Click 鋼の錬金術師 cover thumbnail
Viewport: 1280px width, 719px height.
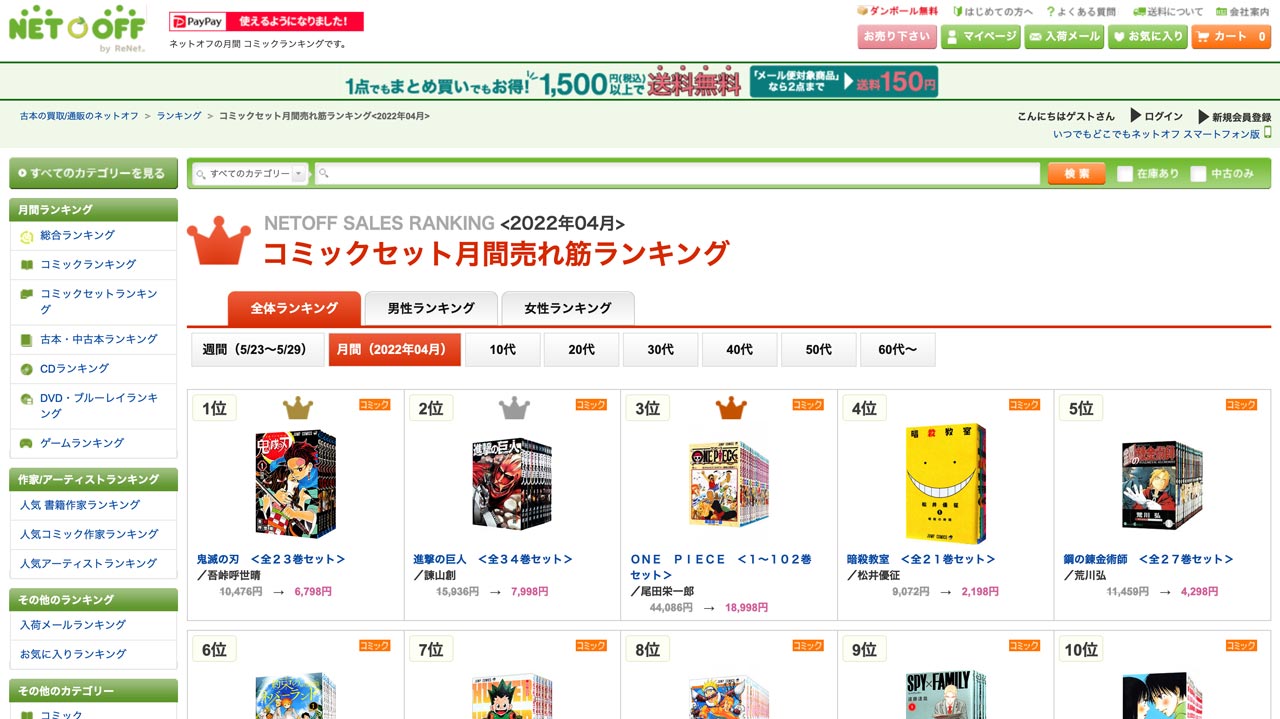[x=1162, y=485]
